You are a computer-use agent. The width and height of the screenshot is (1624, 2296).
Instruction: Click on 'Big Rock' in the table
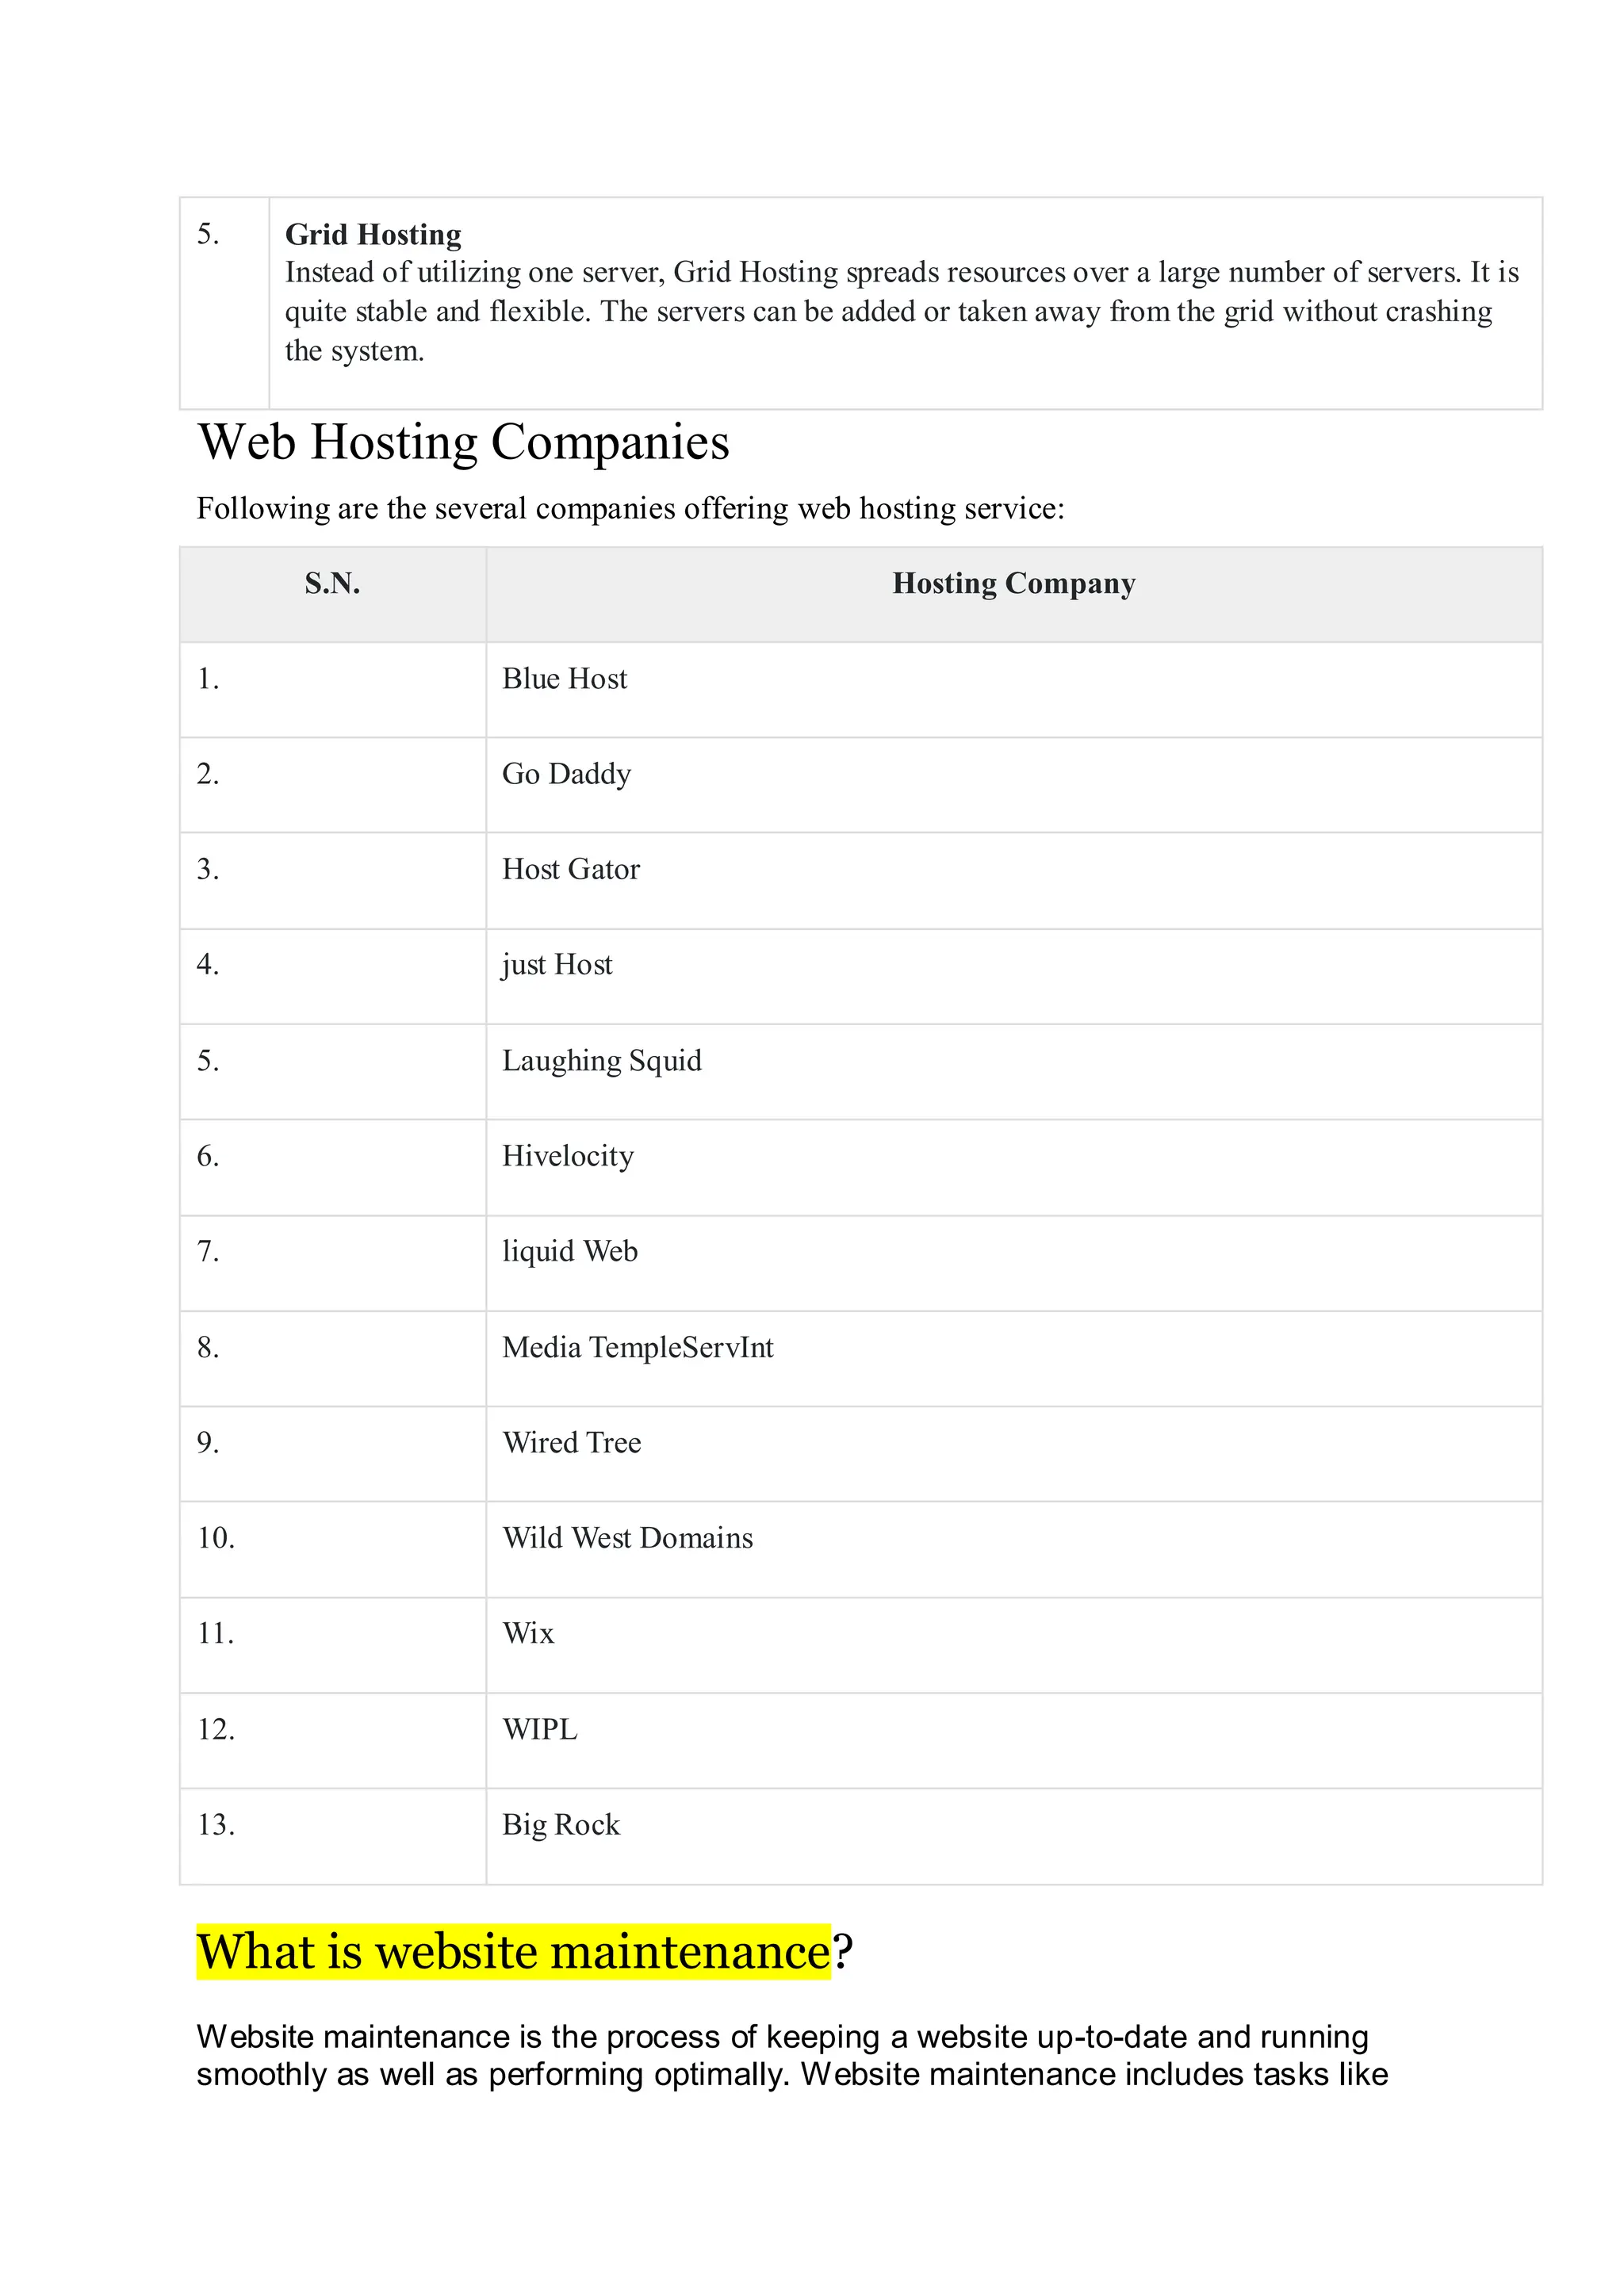(x=561, y=1825)
